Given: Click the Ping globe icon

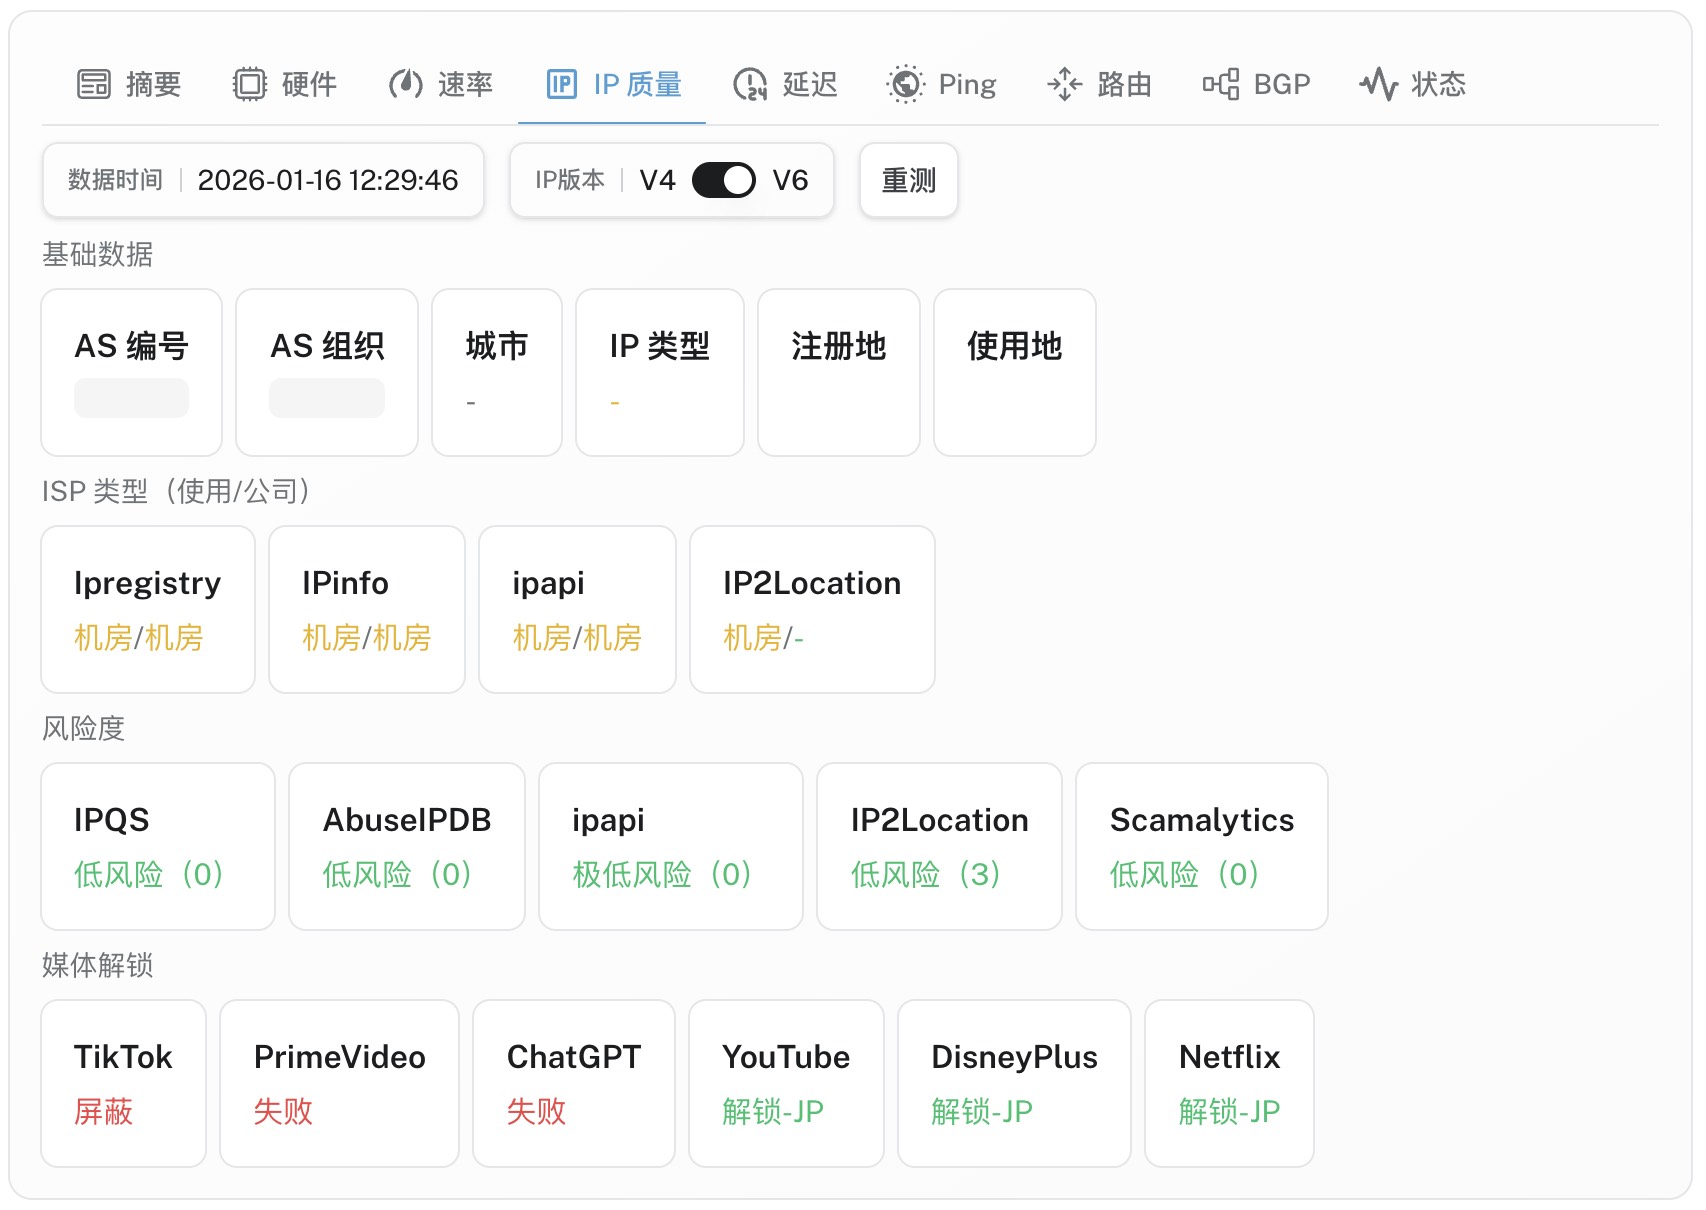Looking at the screenshot, I should (x=906, y=84).
